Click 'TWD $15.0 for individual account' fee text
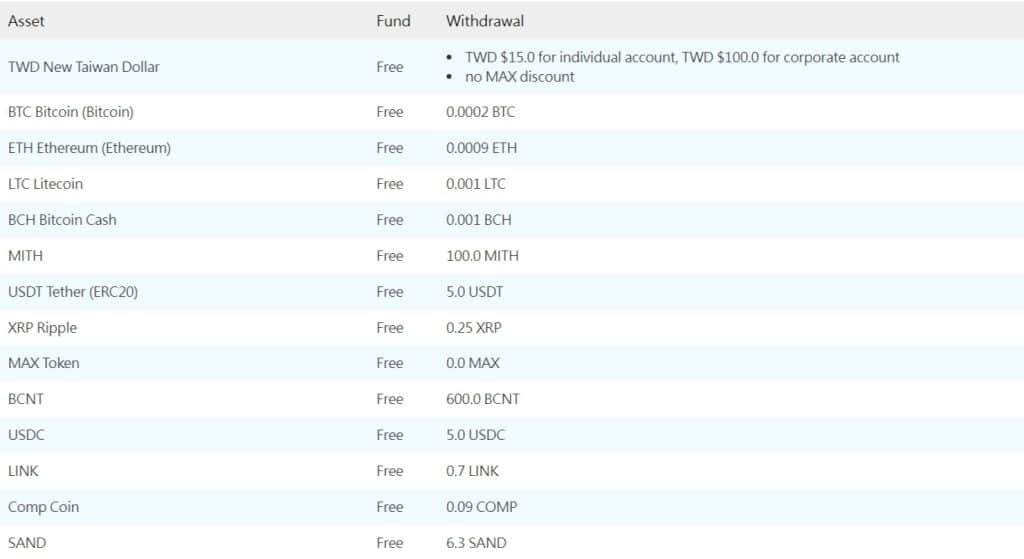Screen dimensions: 1024x559 point(570,57)
